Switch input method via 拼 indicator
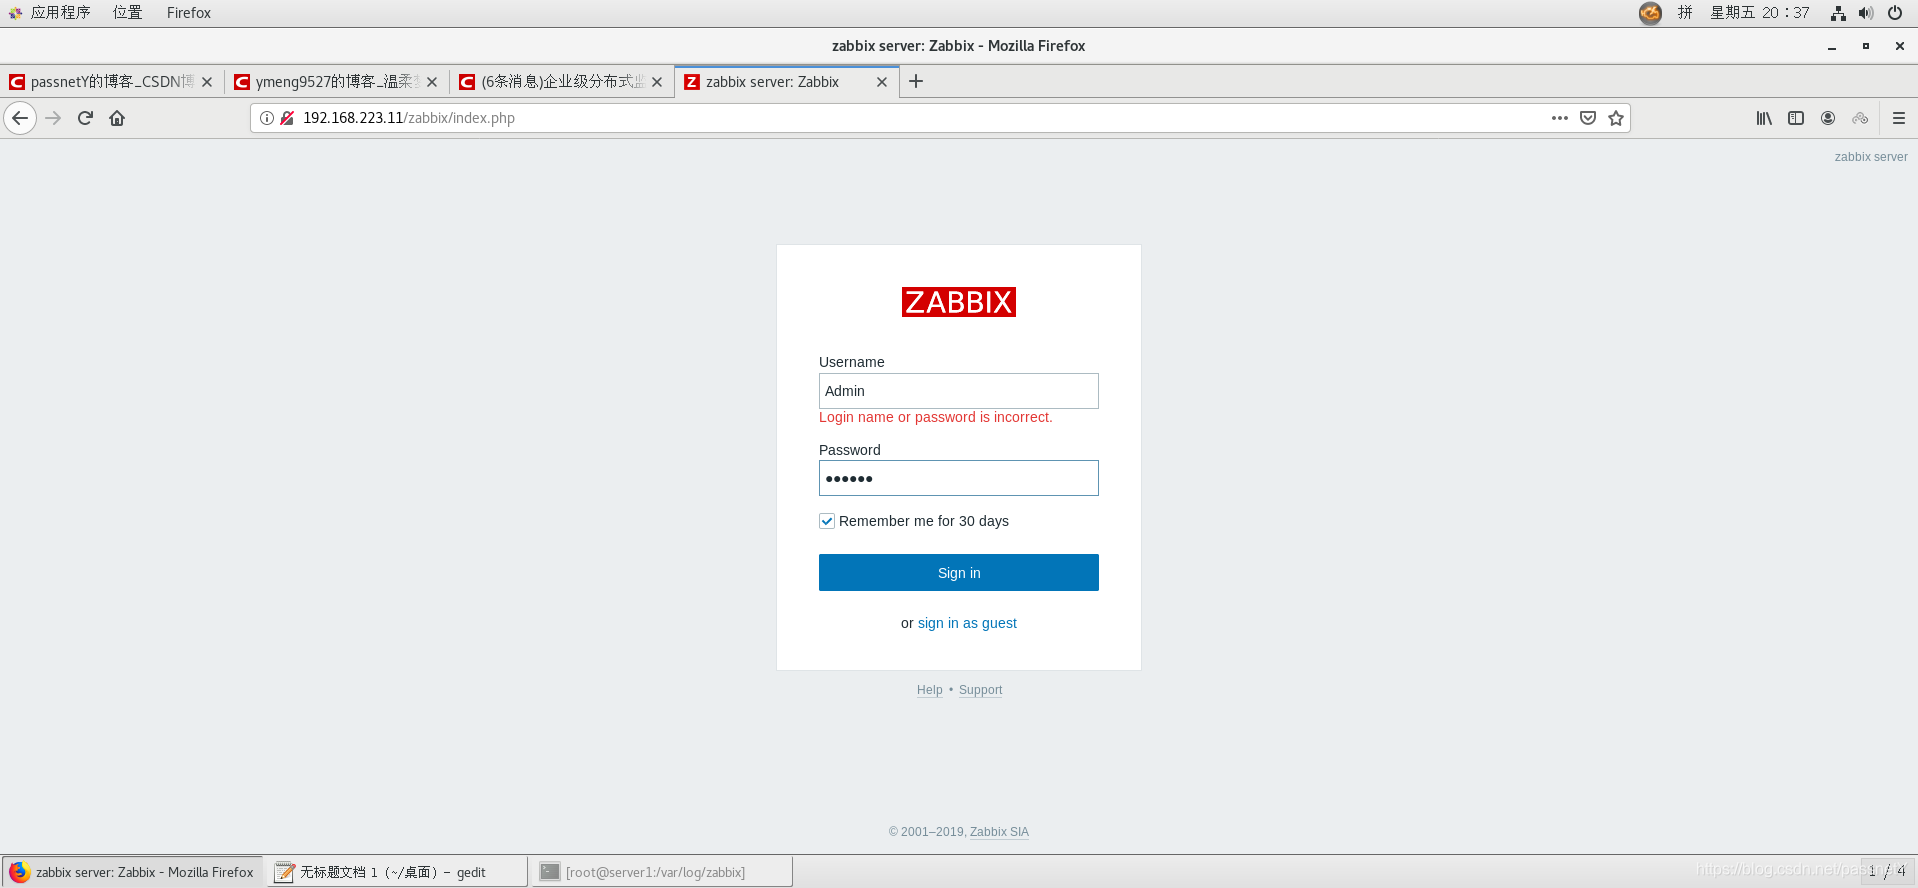The width and height of the screenshot is (1918, 888). pos(1685,13)
